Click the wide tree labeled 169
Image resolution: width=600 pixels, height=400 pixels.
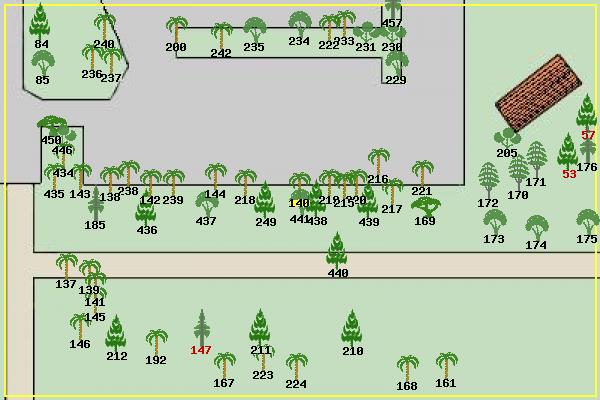(425, 205)
